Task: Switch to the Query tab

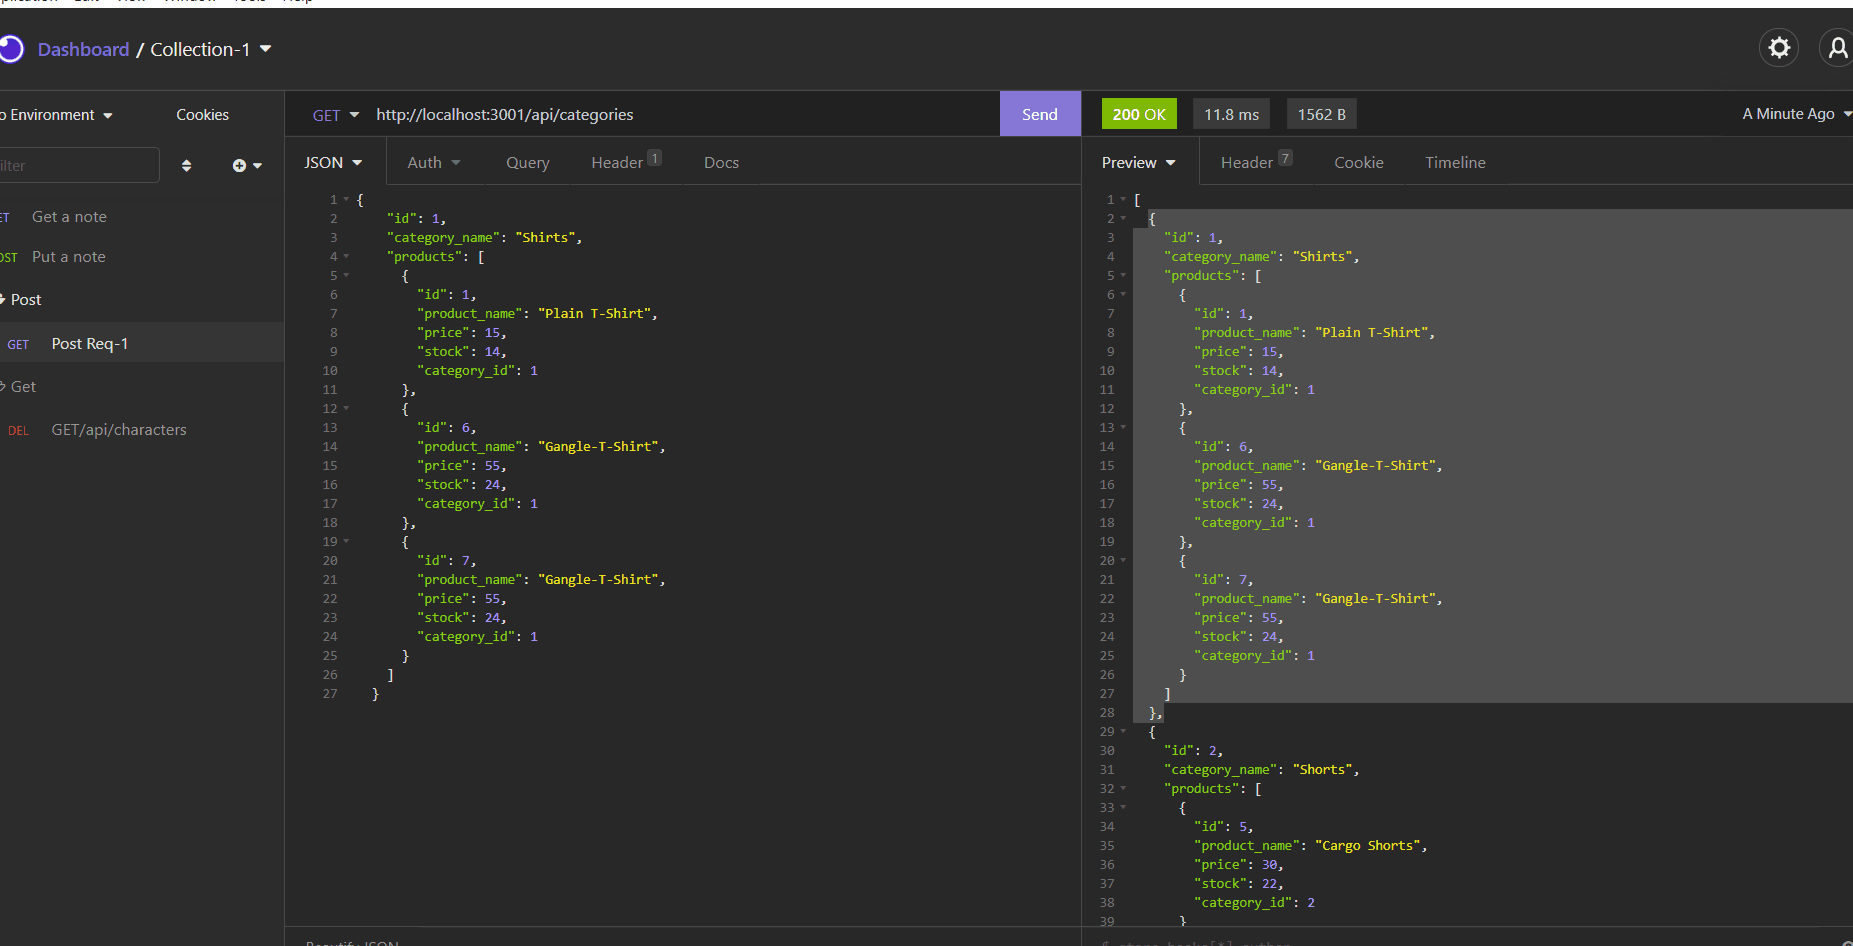Action: click(527, 163)
